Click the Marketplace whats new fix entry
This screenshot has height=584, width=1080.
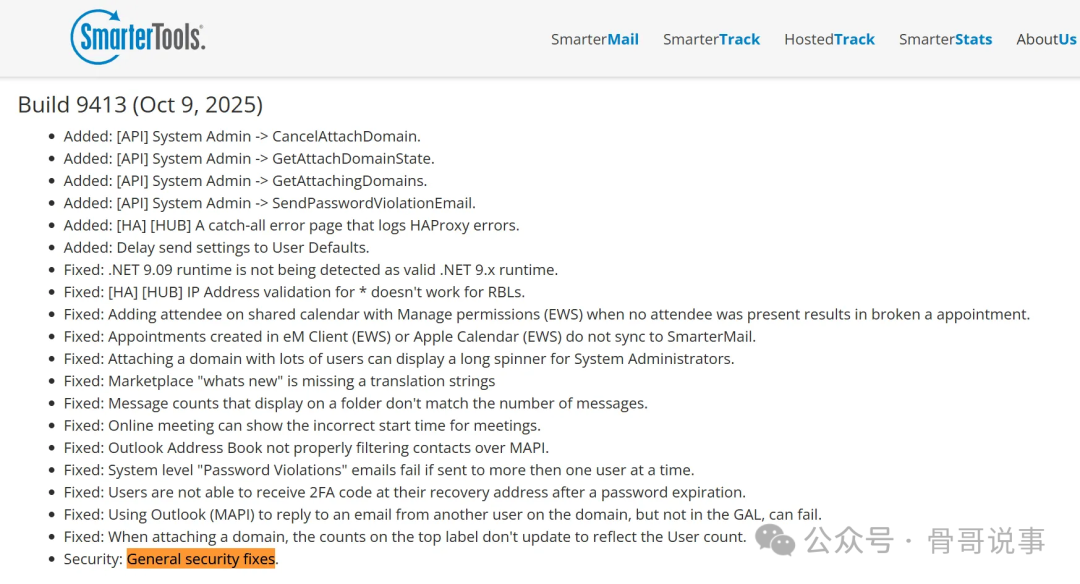279,381
